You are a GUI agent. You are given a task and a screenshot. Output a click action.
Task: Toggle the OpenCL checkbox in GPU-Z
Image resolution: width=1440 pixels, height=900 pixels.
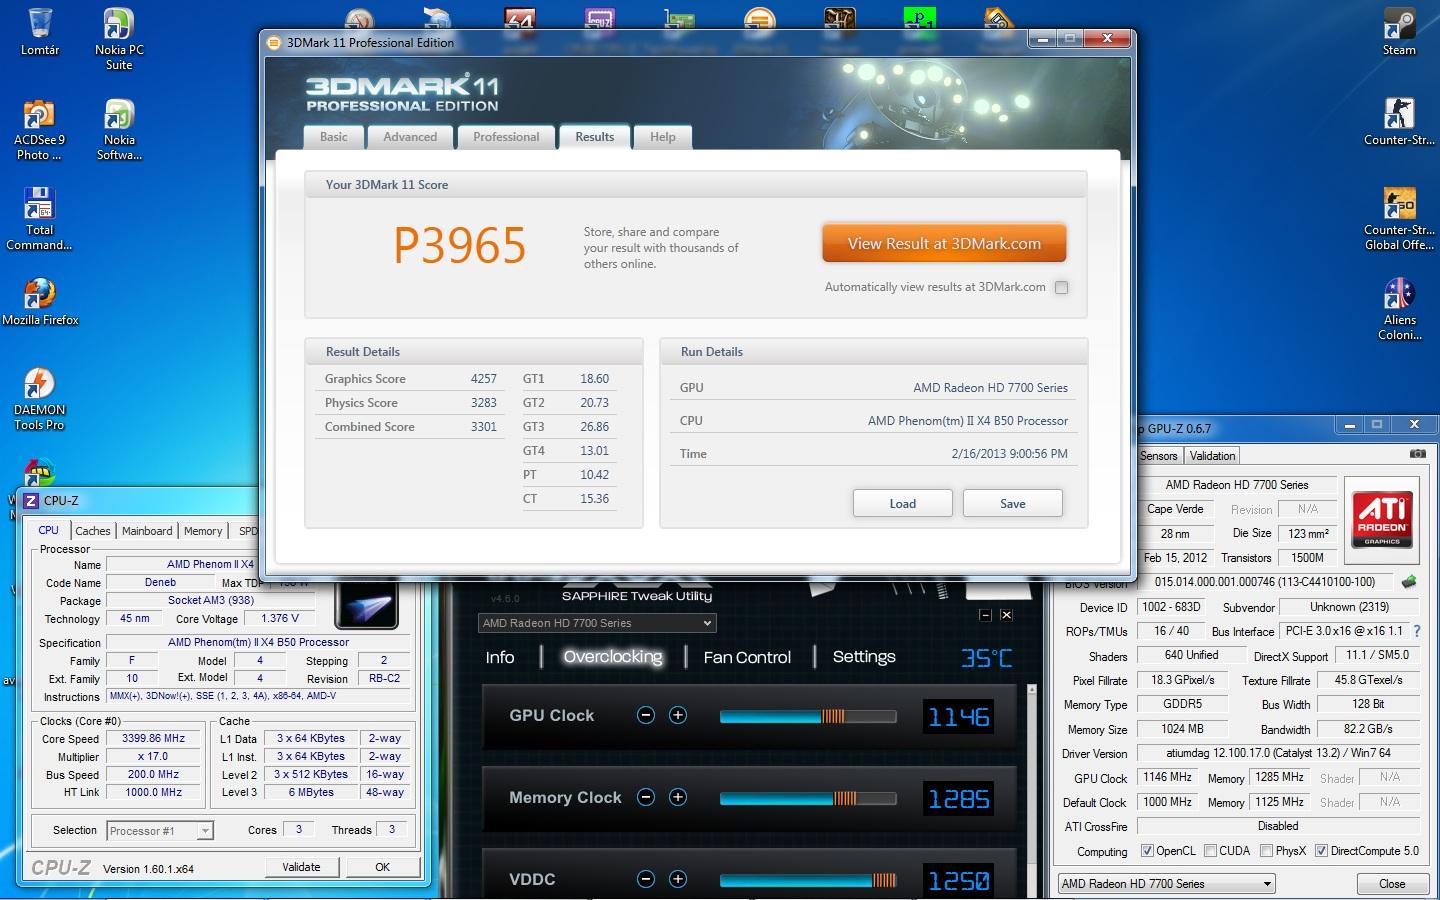(x=1147, y=851)
